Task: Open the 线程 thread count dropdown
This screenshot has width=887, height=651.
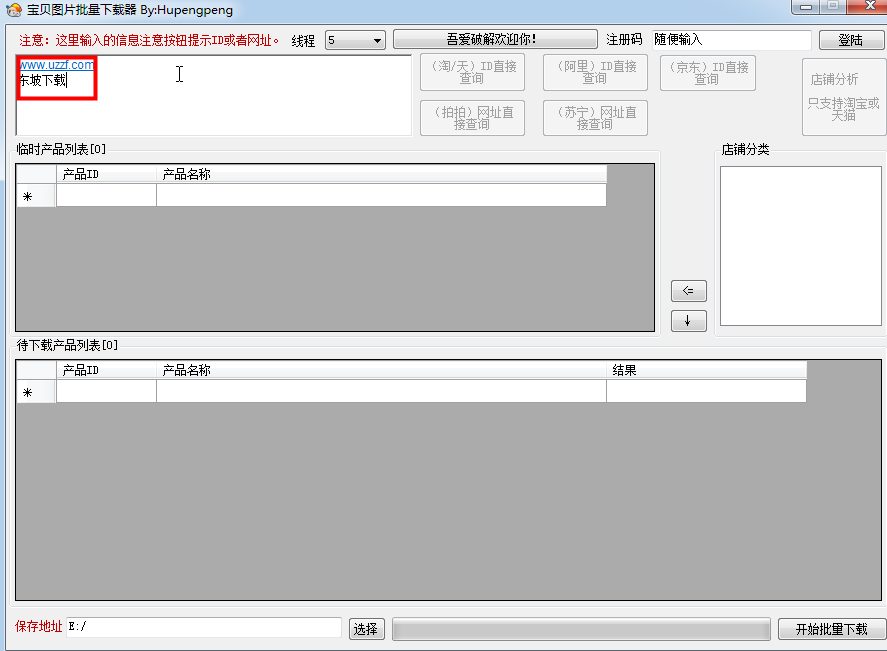Action: (355, 40)
